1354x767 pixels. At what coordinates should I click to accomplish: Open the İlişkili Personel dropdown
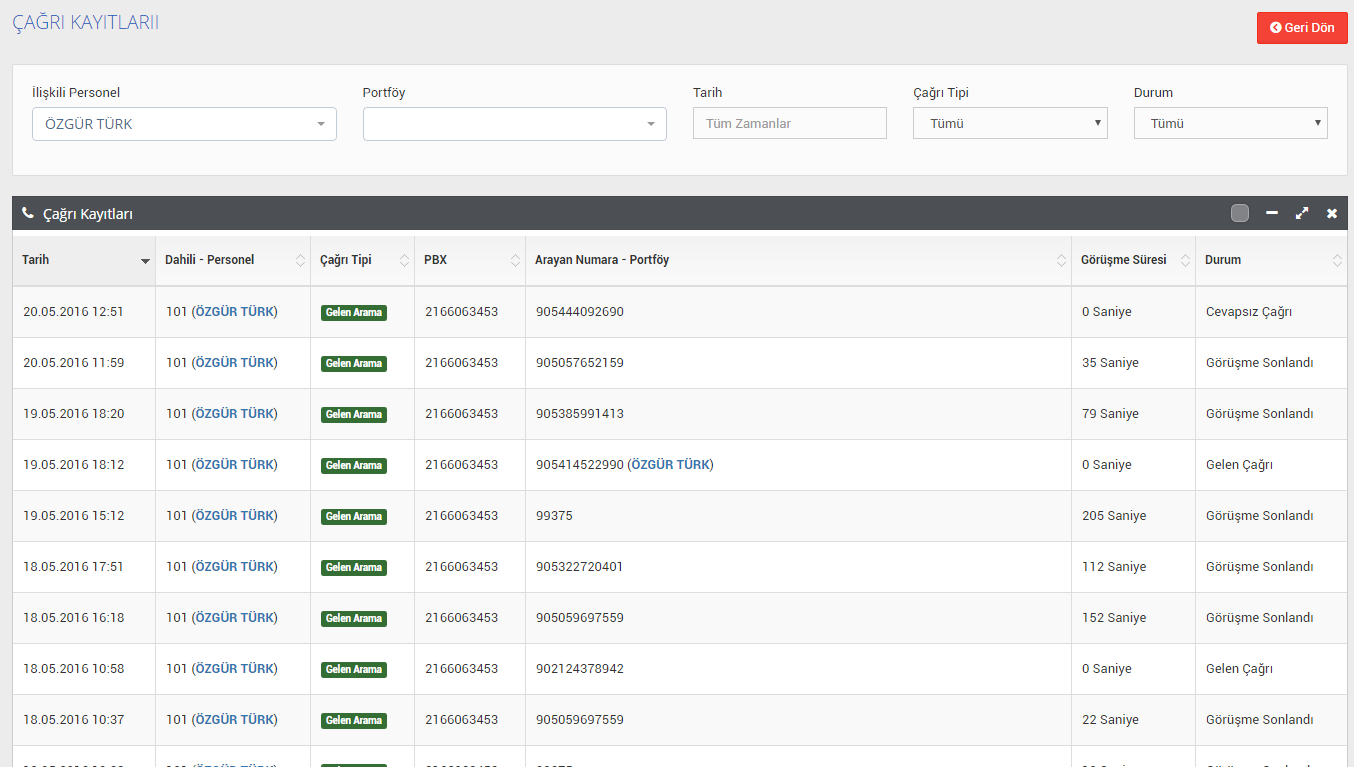point(184,124)
